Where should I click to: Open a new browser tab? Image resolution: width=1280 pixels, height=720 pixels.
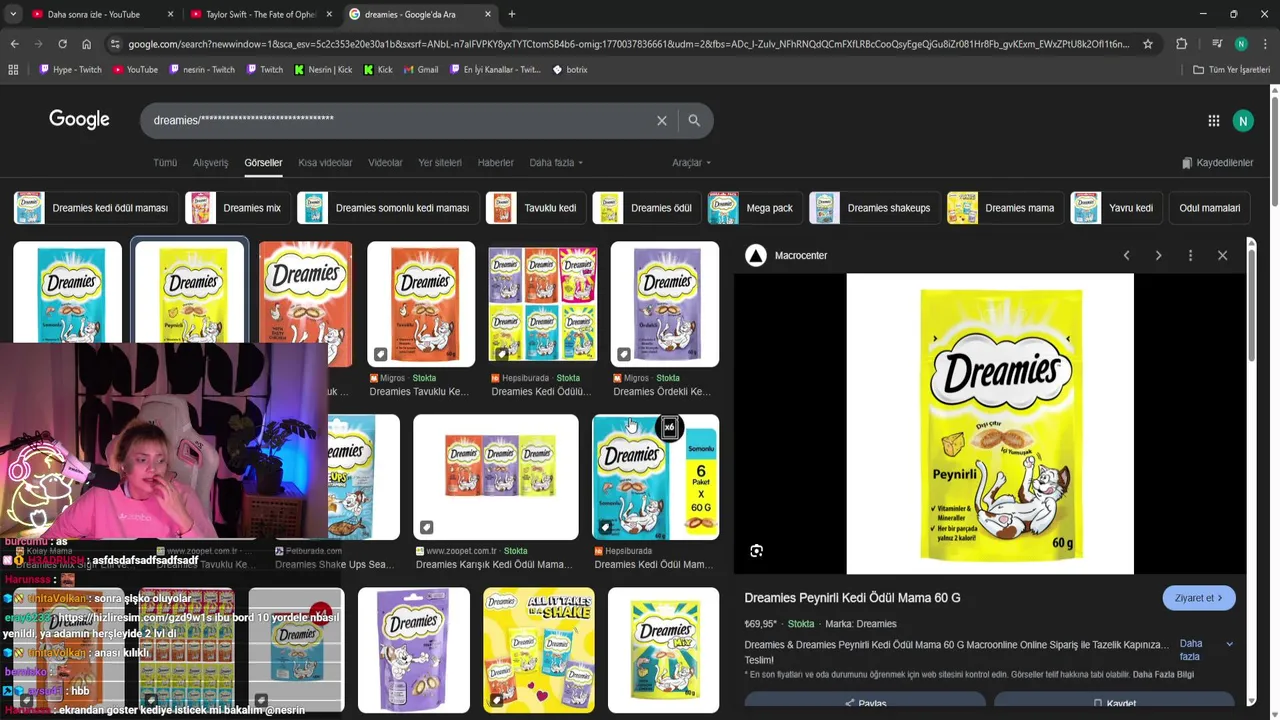click(512, 14)
